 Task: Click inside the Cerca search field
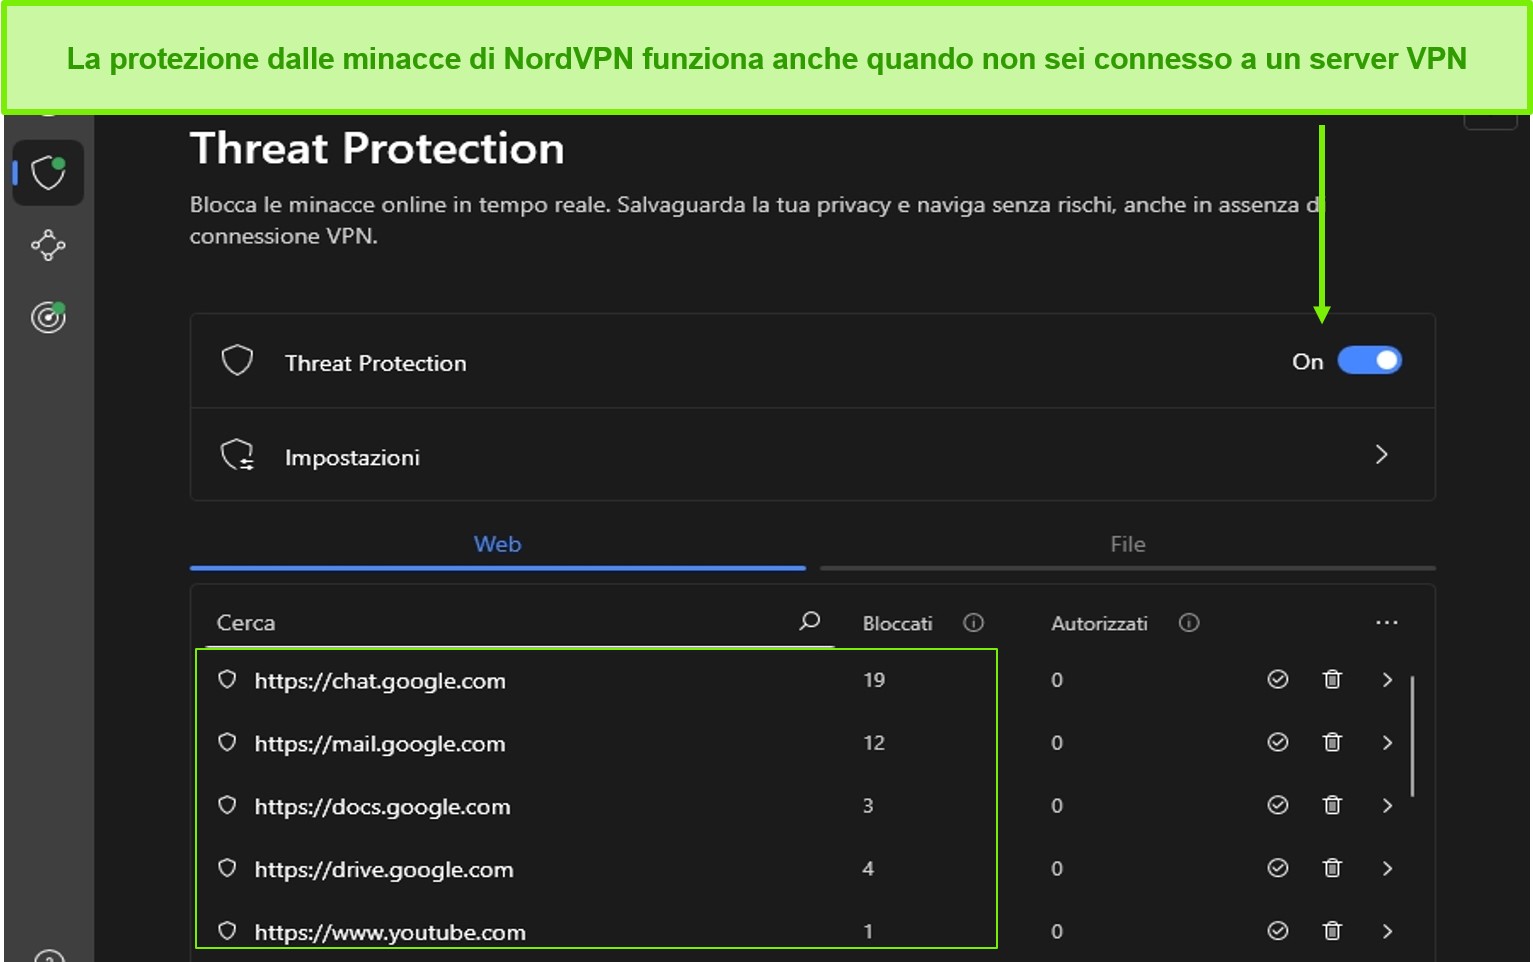(x=450, y=621)
